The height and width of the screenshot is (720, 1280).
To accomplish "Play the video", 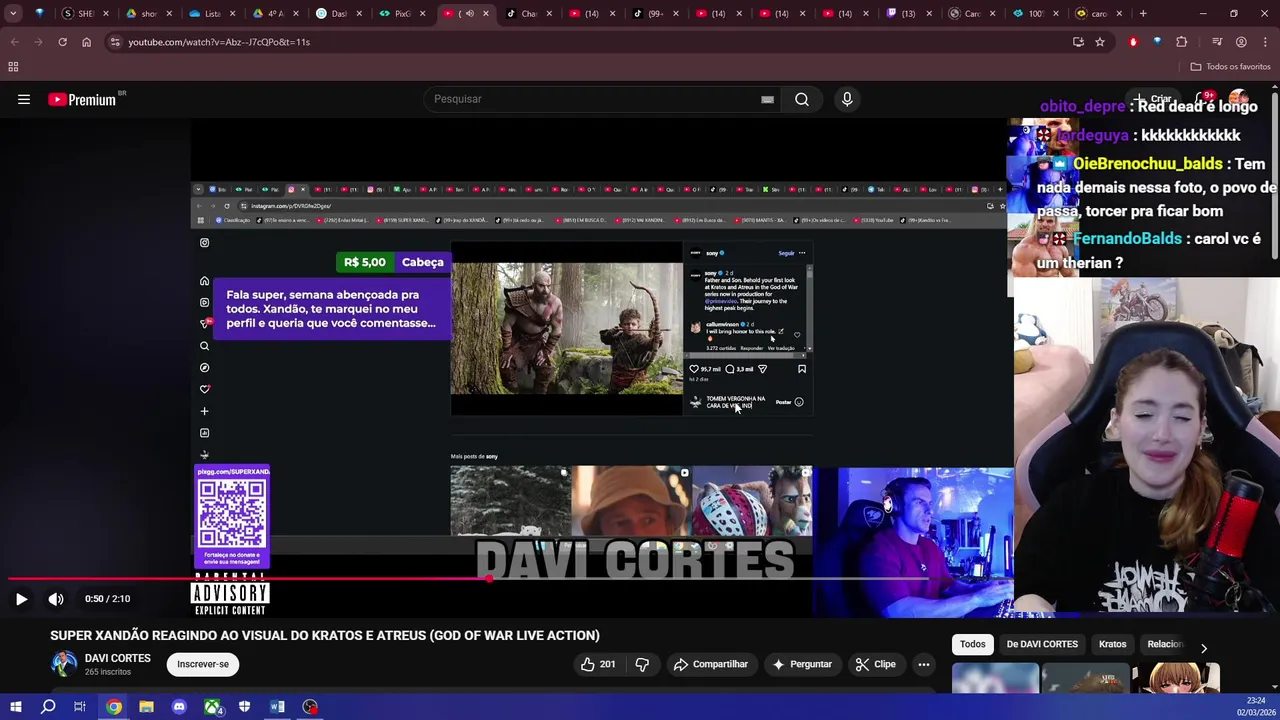I will [21, 599].
